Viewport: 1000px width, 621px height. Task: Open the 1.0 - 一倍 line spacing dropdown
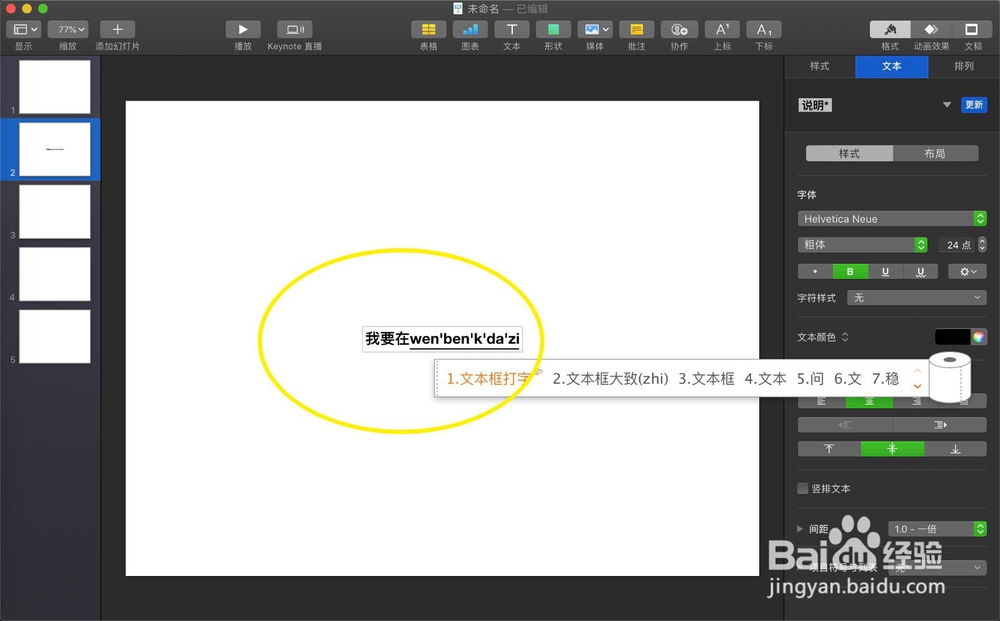[x=938, y=529]
